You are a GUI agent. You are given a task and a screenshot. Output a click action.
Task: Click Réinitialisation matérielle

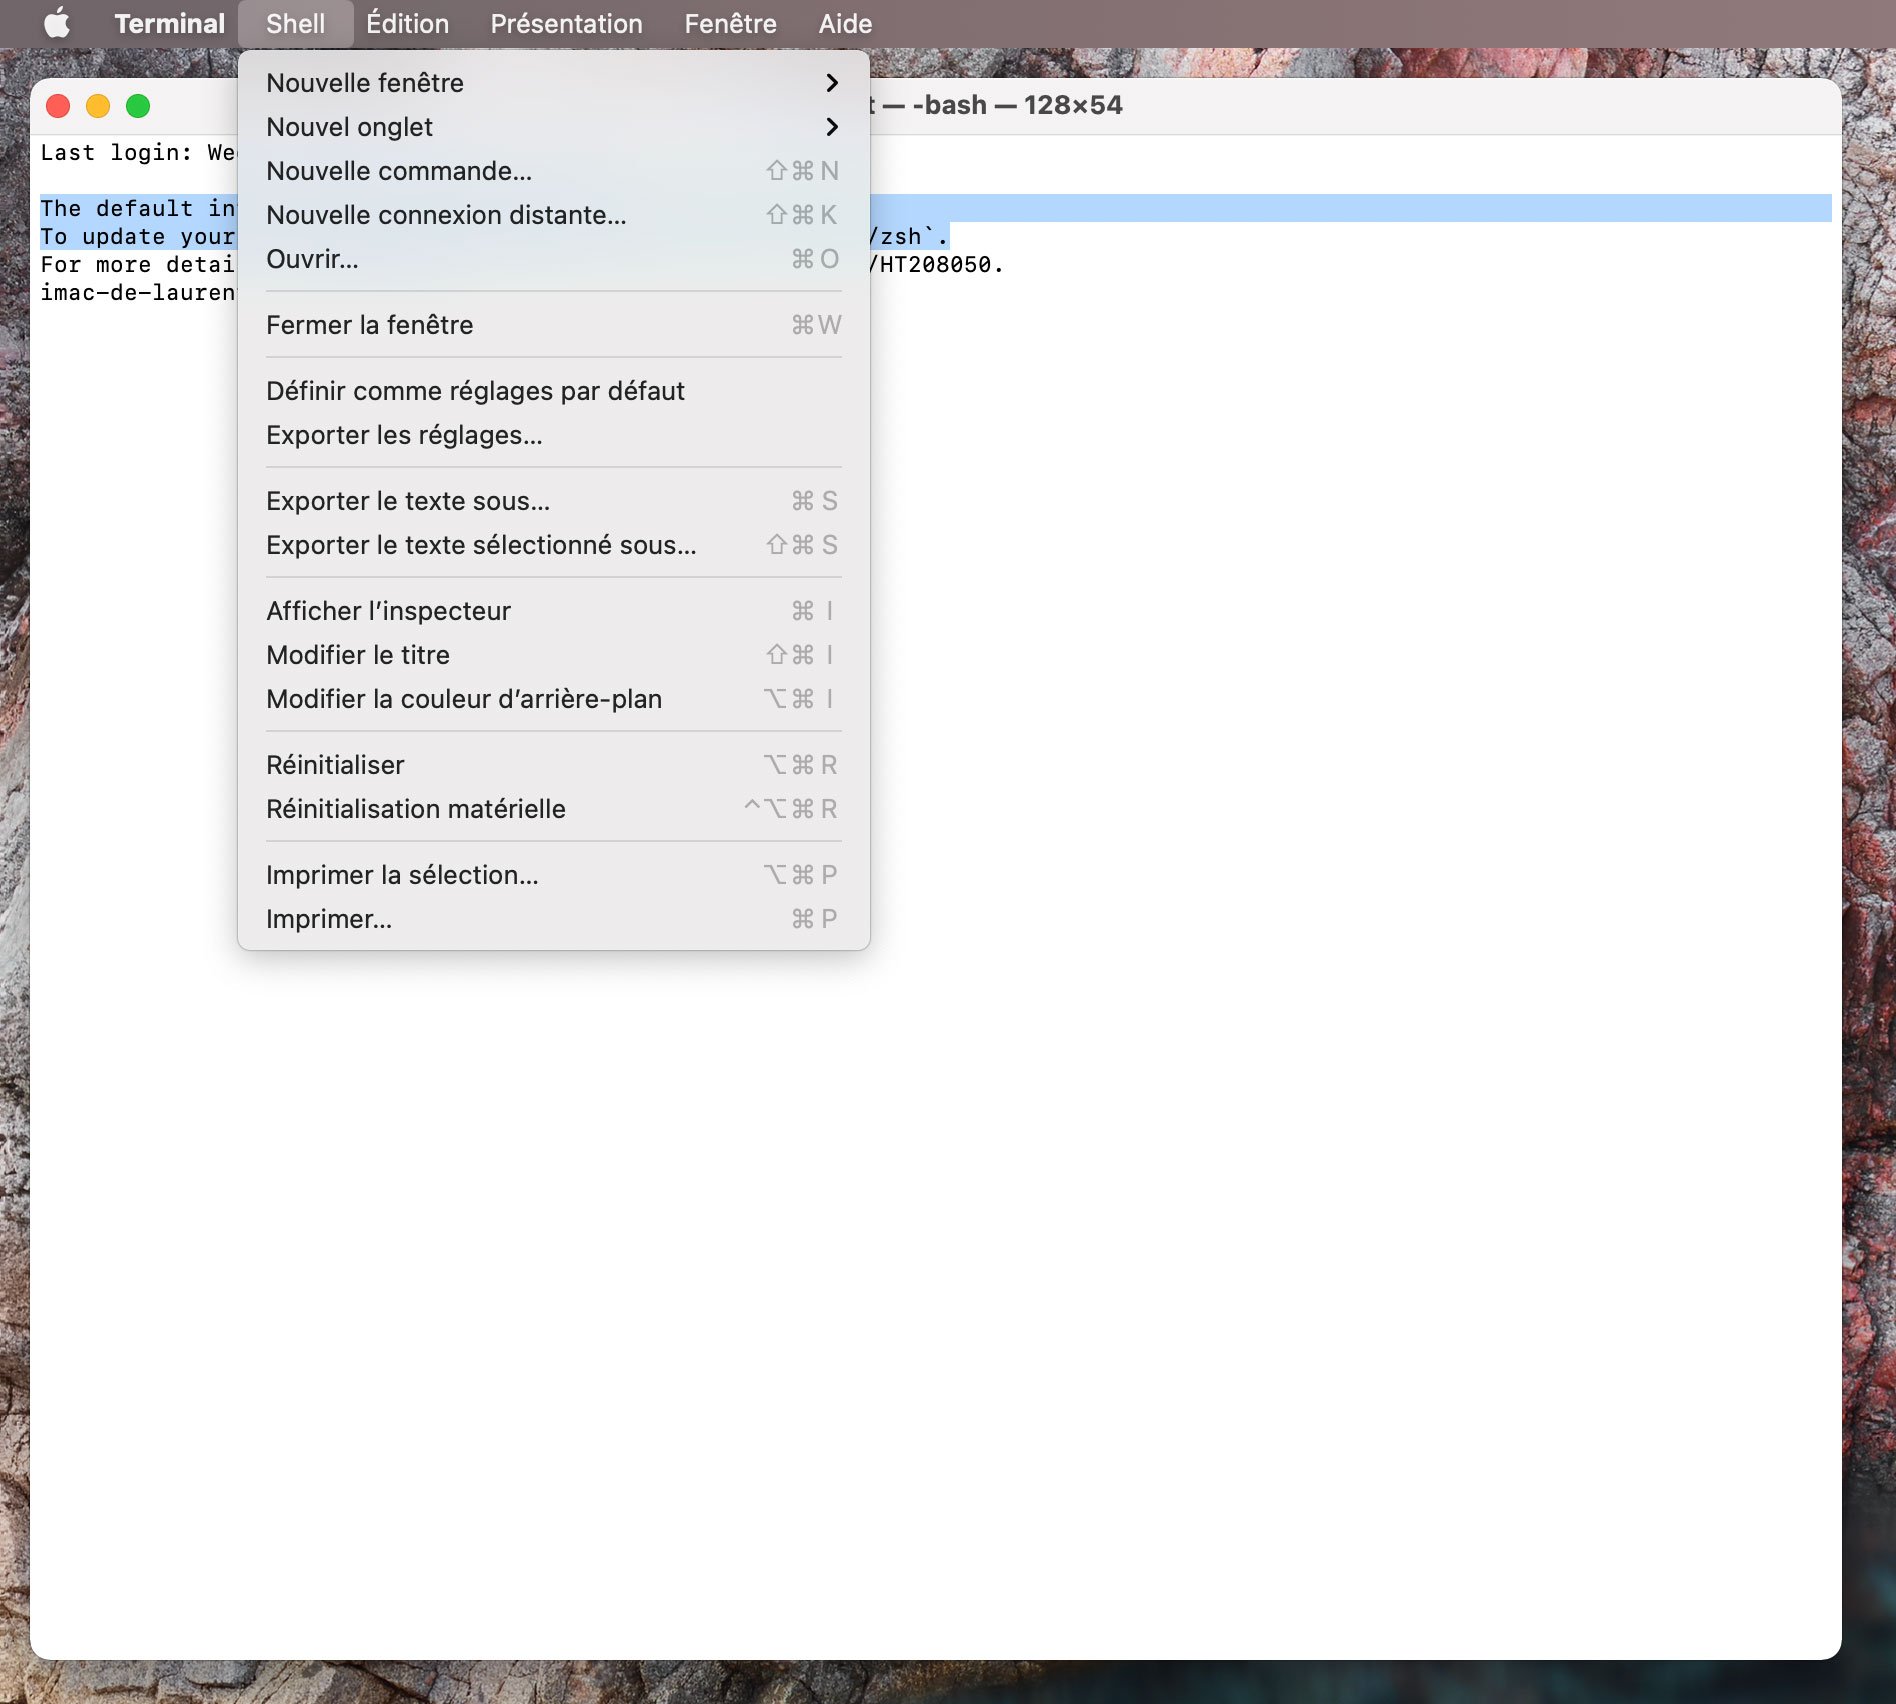click(x=416, y=809)
